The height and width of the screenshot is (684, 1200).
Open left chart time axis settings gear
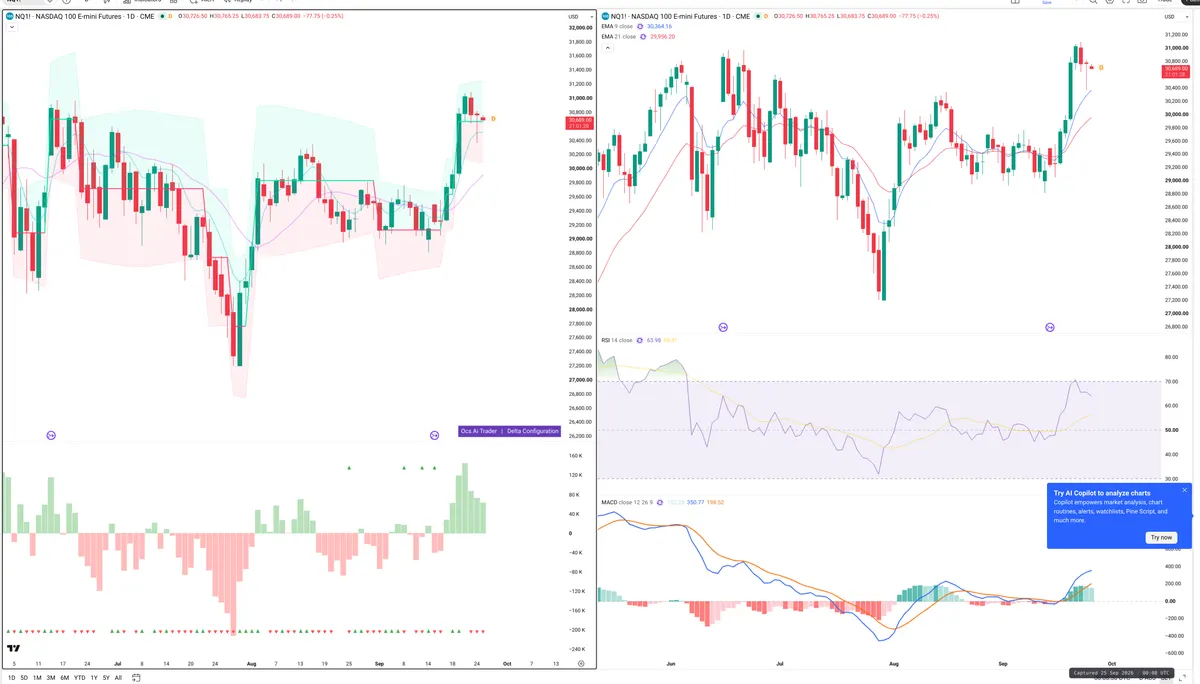tap(581, 663)
